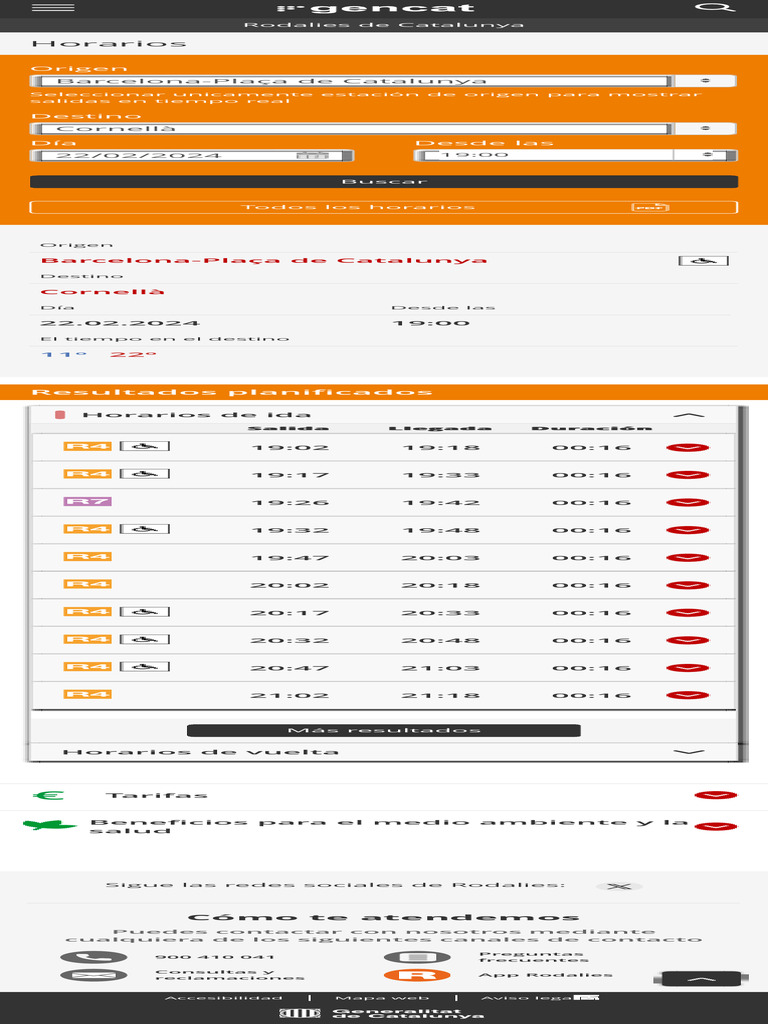Expand details of 19:26 R7 train
The width and height of the screenshot is (768, 1024).
pyautogui.click(x=688, y=503)
